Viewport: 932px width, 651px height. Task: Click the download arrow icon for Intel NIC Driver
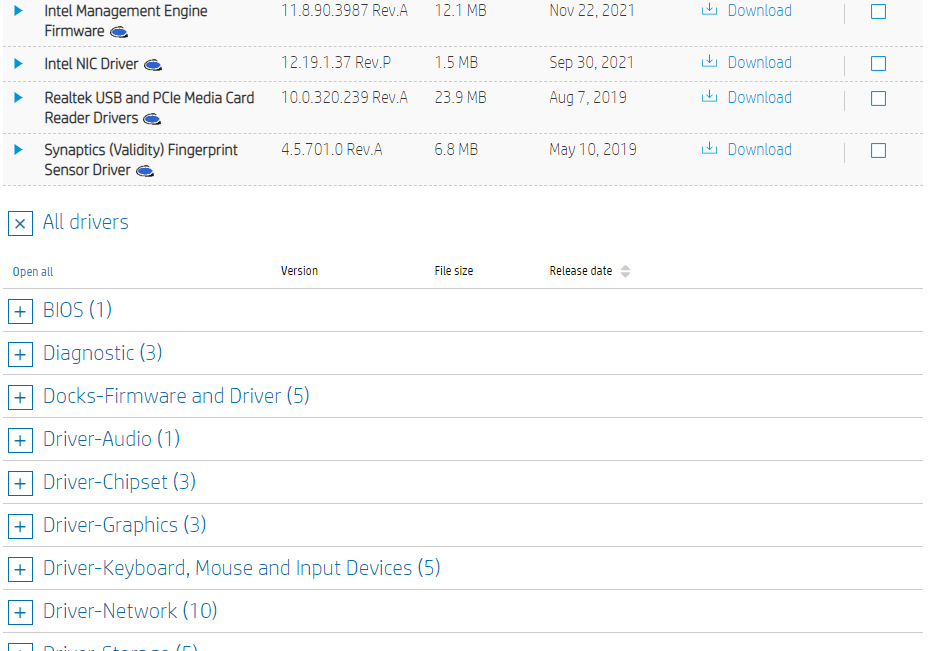click(709, 61)
